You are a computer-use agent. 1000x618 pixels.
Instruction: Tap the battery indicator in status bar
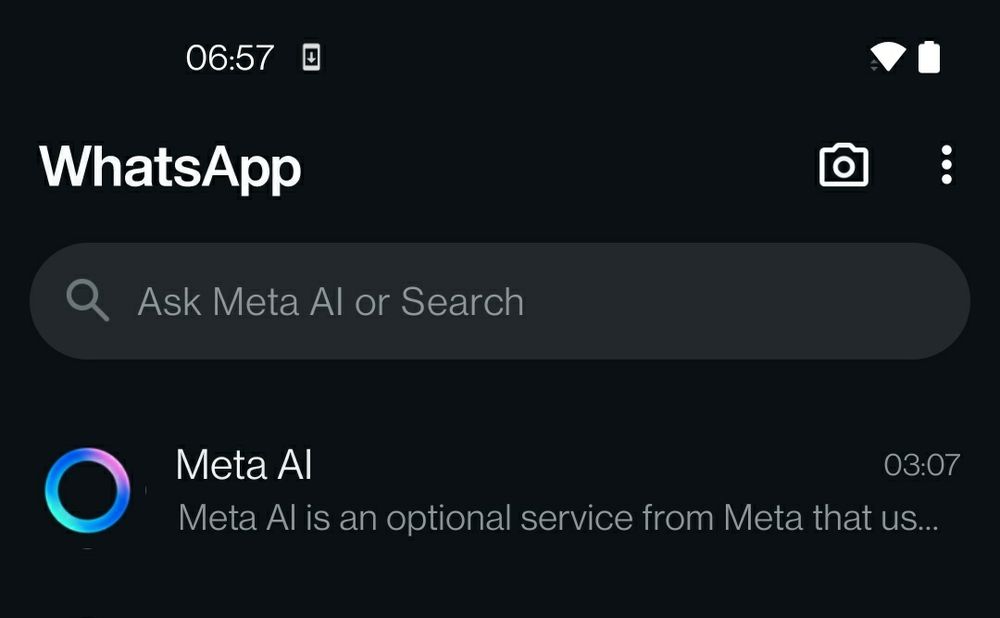click(929, 57)
